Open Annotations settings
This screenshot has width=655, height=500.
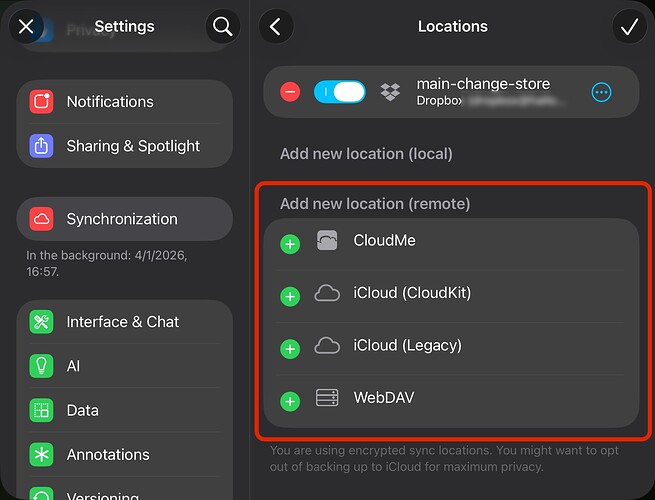pos(124,454)
